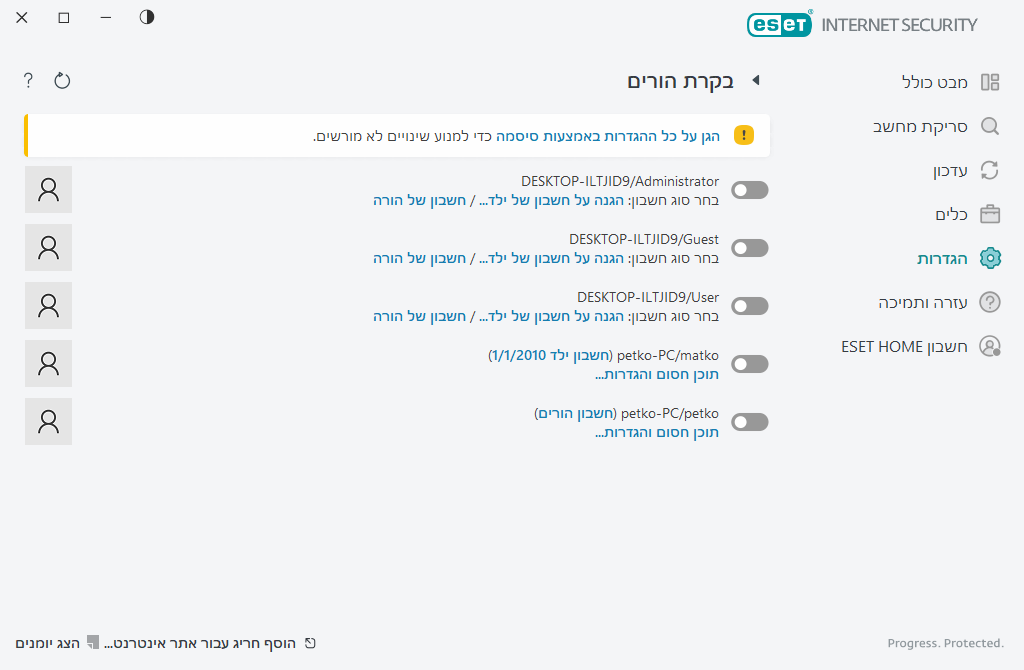Toggle the petko-PC/matko child account switch
Viewport: 1024px width, 670px height.
tap(749, 364)
